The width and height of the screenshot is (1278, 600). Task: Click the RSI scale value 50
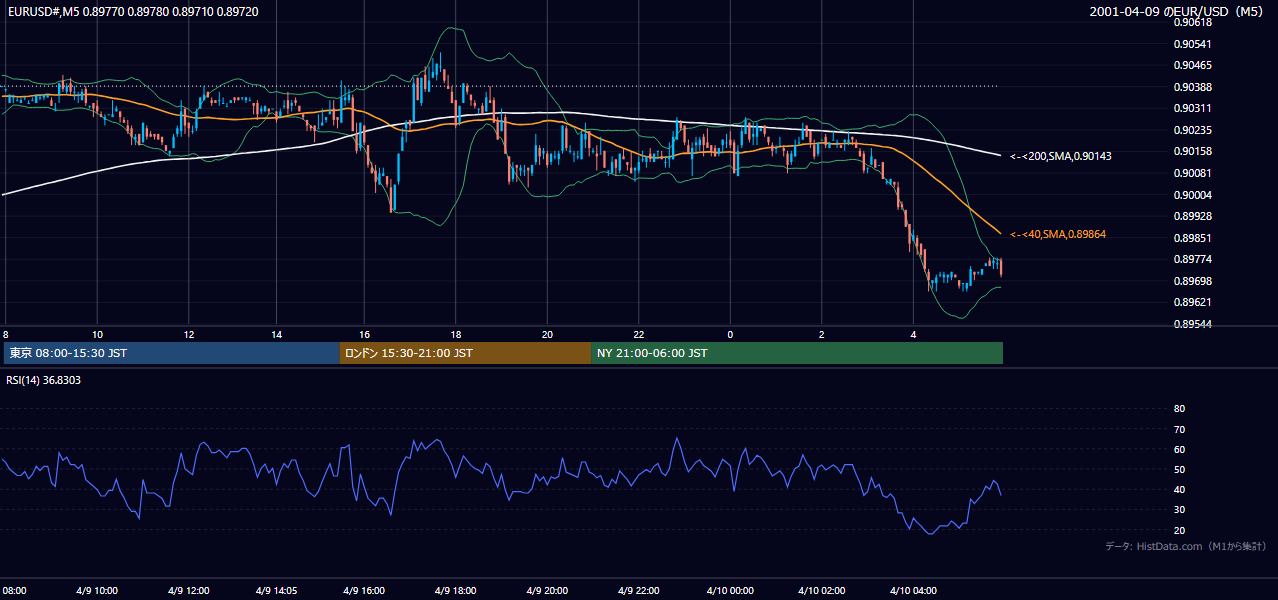[x=1179, y=469]
